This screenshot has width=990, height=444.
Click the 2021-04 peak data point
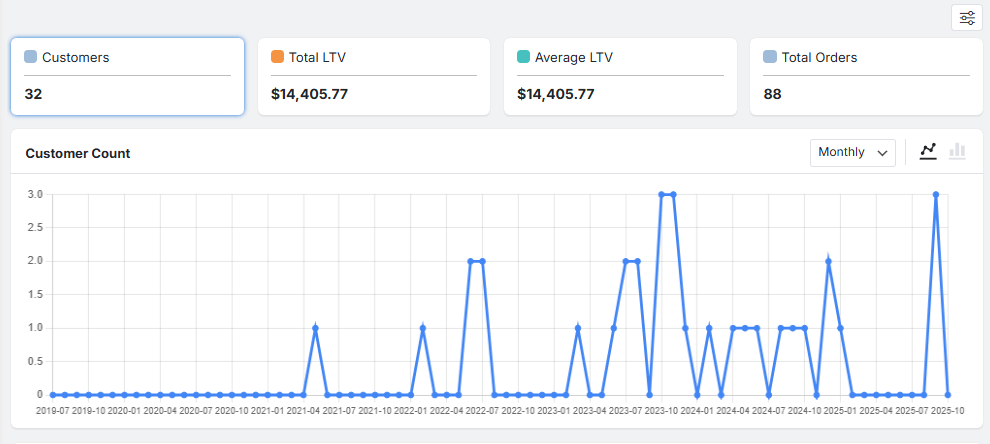pyautogui.click(x=315, y=328)
